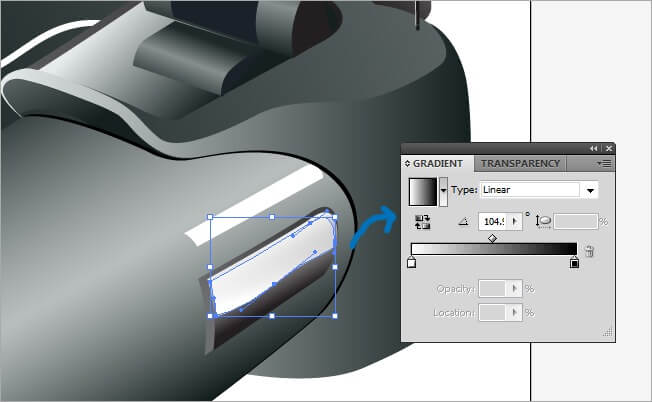This screenshot has height=402, width=652.
Task: Select the Gradient panel tab
Action: coord(437,163)
